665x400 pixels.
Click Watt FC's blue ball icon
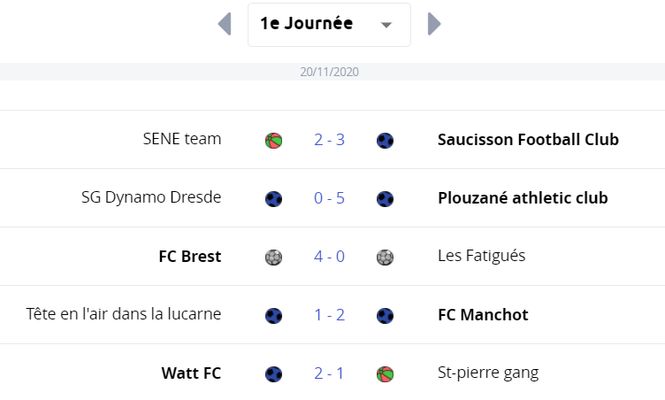[x=274, y=374]
